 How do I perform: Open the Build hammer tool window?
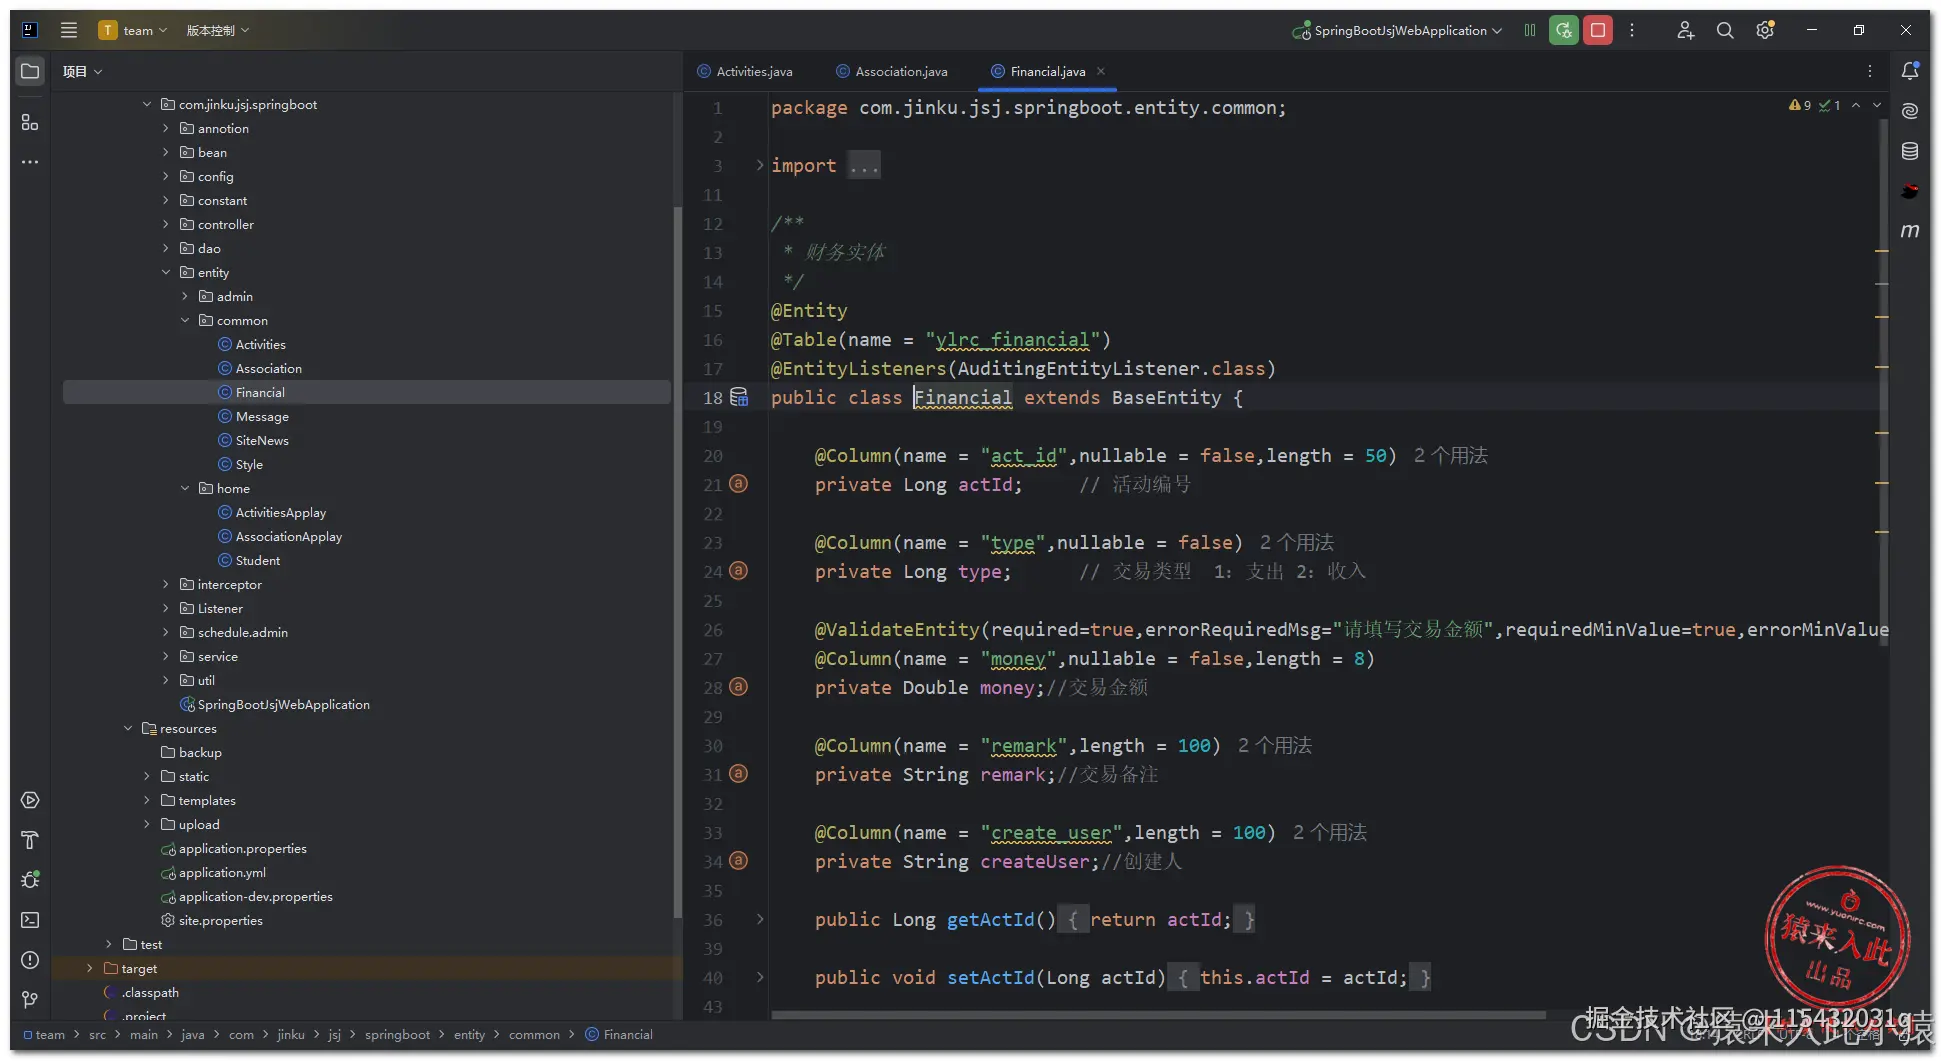pyautogui.click(x=30, y=840)
